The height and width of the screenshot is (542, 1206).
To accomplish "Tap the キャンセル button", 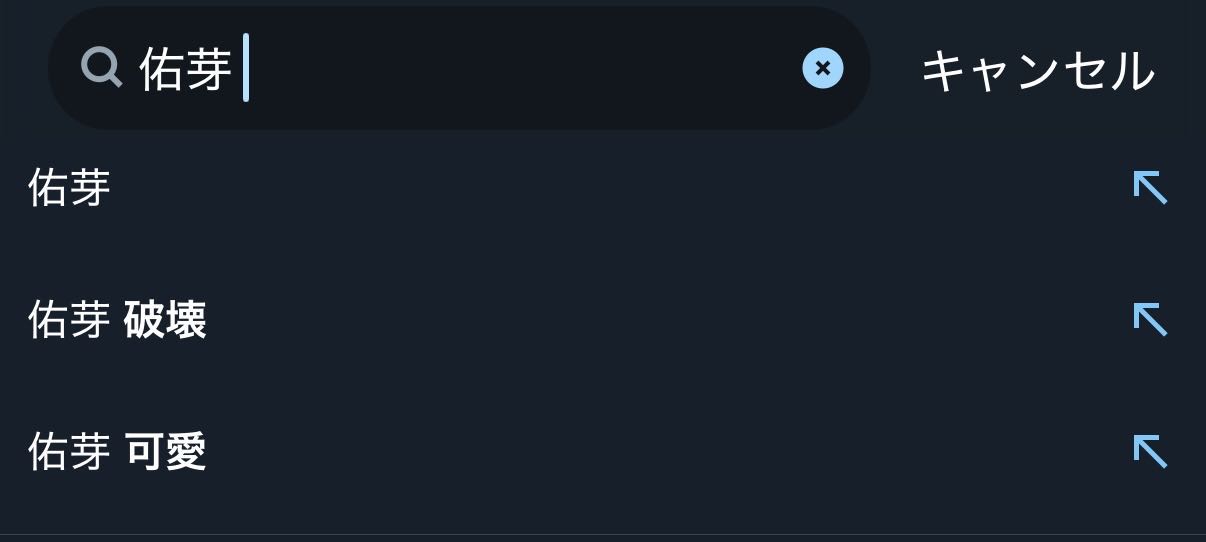I will [1037, 70].
